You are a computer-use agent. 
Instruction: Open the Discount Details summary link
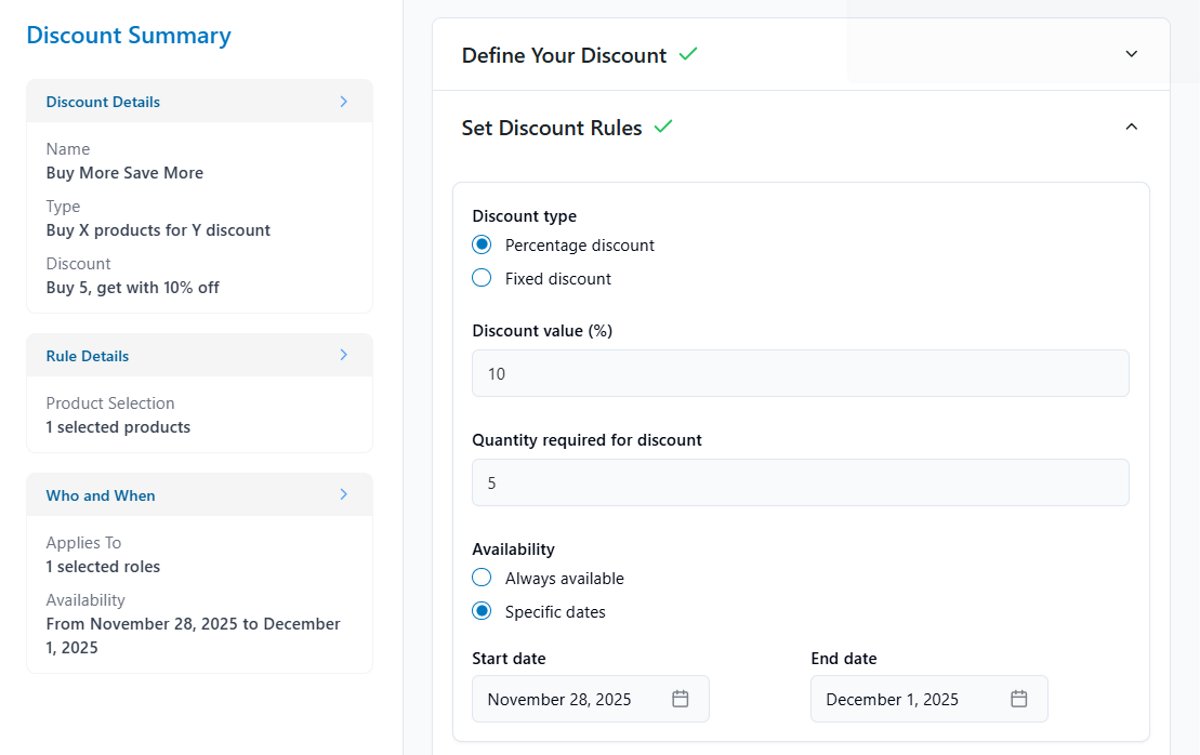click(x=103, y=102)
